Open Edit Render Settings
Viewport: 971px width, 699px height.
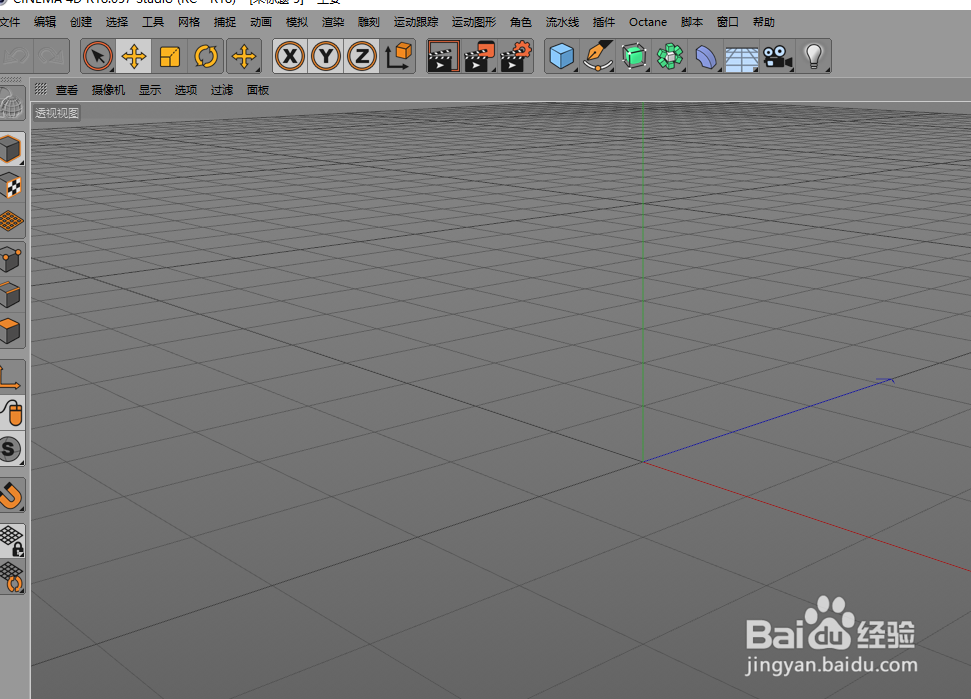[x=516, y=56]
